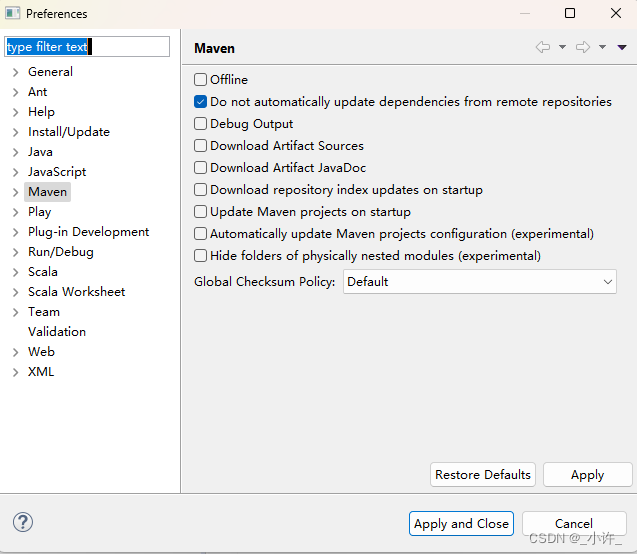Expand the Run/Debug tree node

(x=15, y=252)
